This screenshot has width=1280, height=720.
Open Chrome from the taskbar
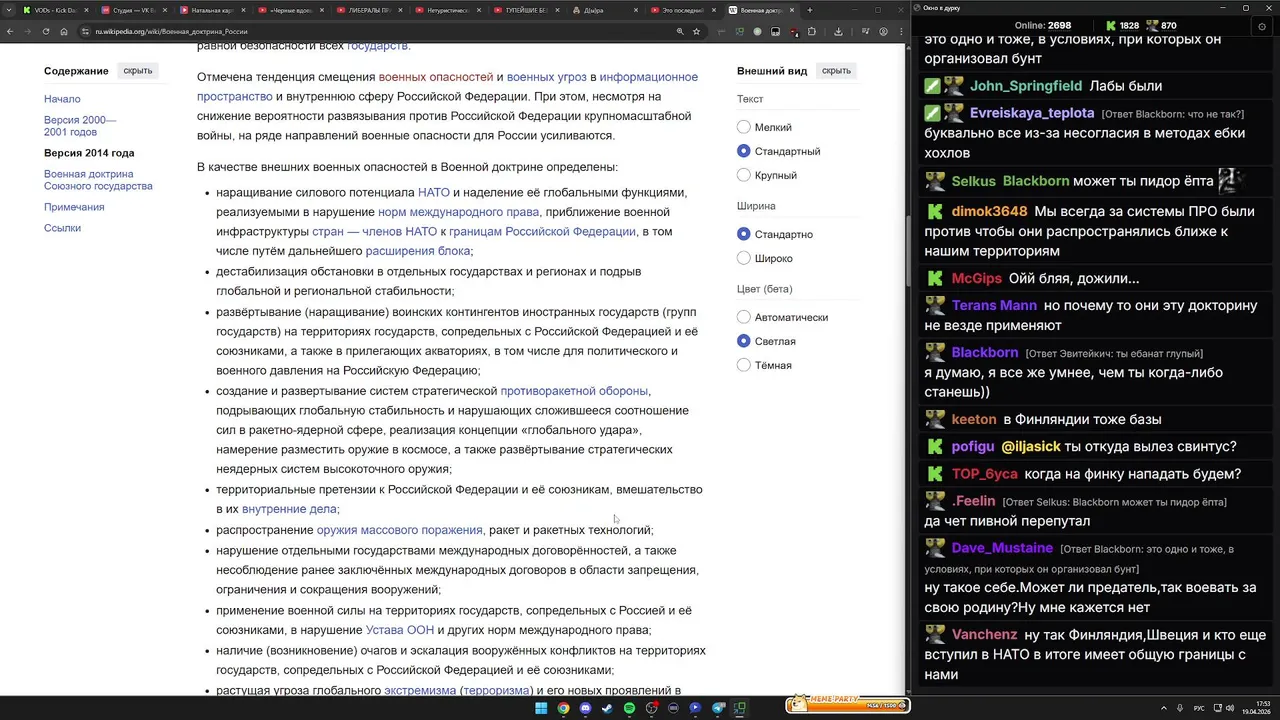pos(563,708)
